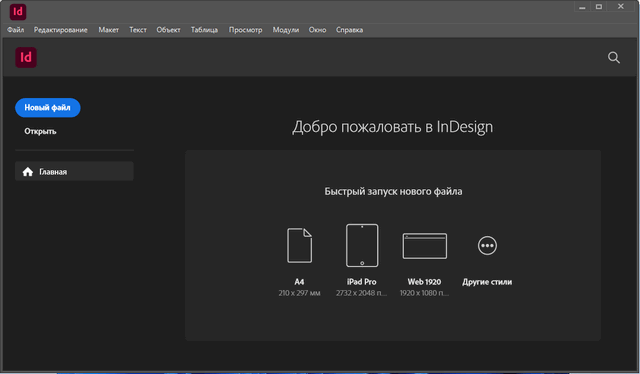Image resolution: width=640 pixels, height=374 pixels.
Task: Select the Главная sidebar tab
Action: [x=74, y=171]
